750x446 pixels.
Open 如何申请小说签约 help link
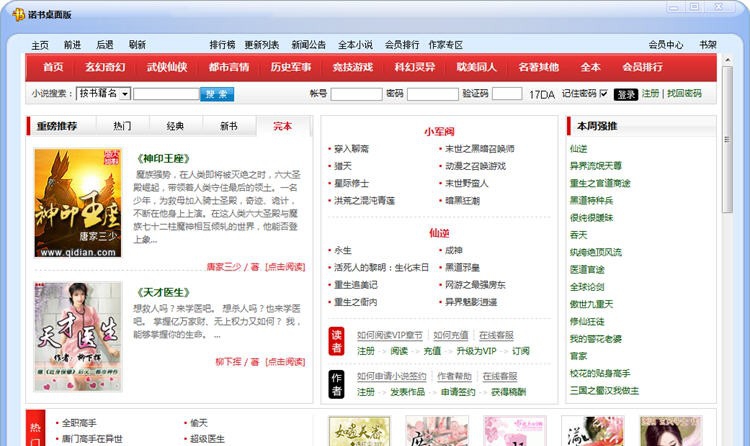[391, 376]
